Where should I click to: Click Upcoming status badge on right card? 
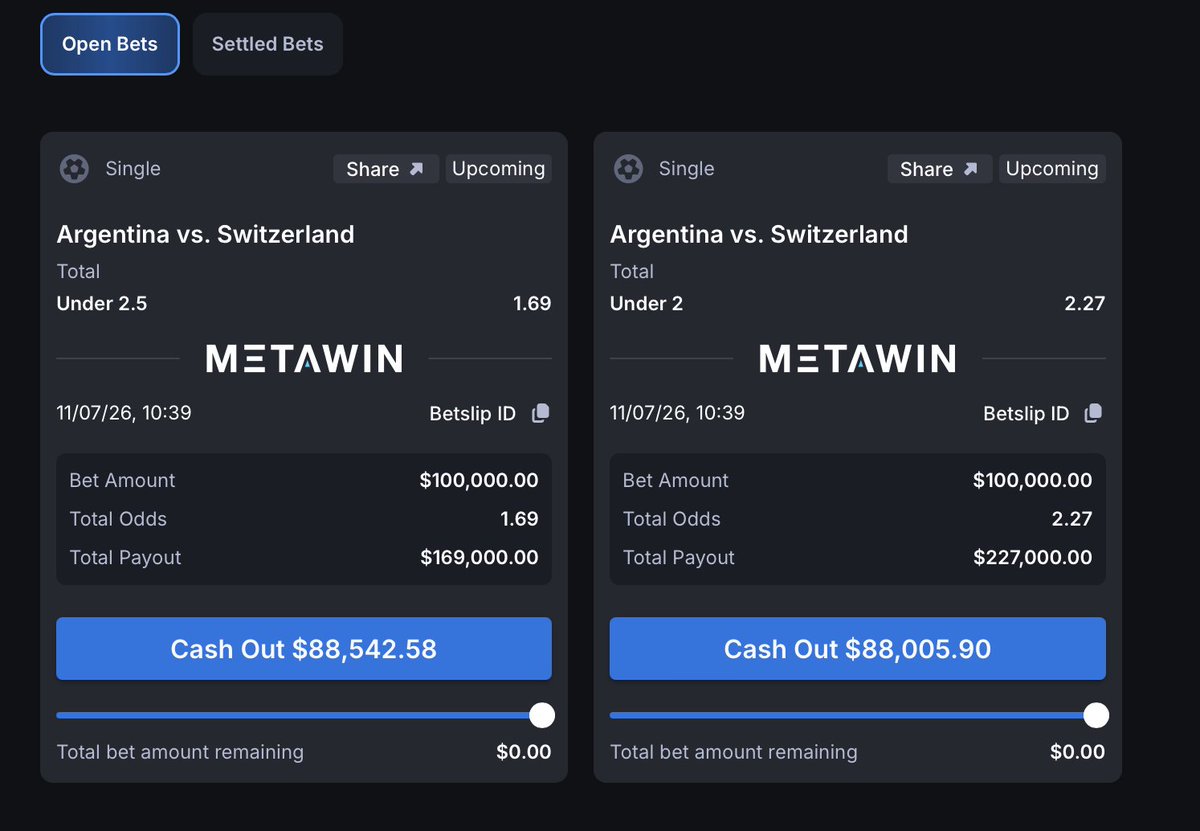click(1052, 169)
